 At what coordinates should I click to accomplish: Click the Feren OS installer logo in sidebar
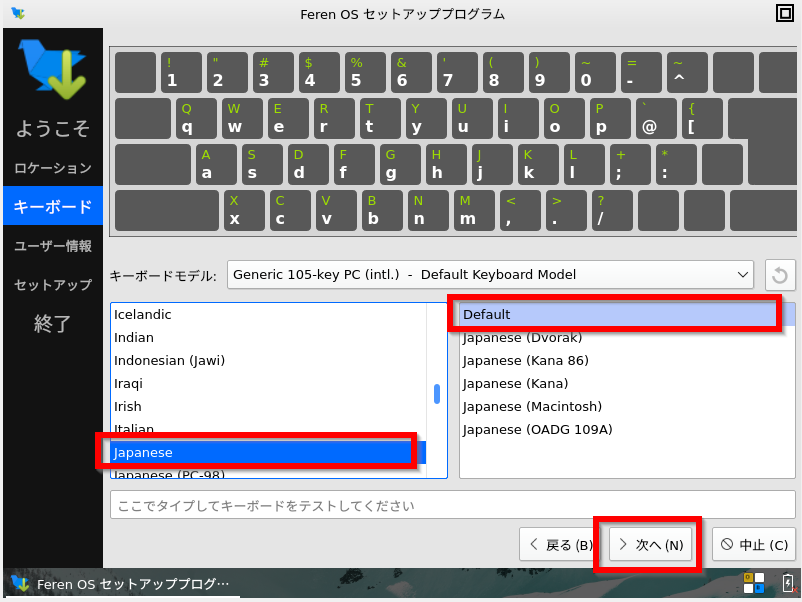53,69
